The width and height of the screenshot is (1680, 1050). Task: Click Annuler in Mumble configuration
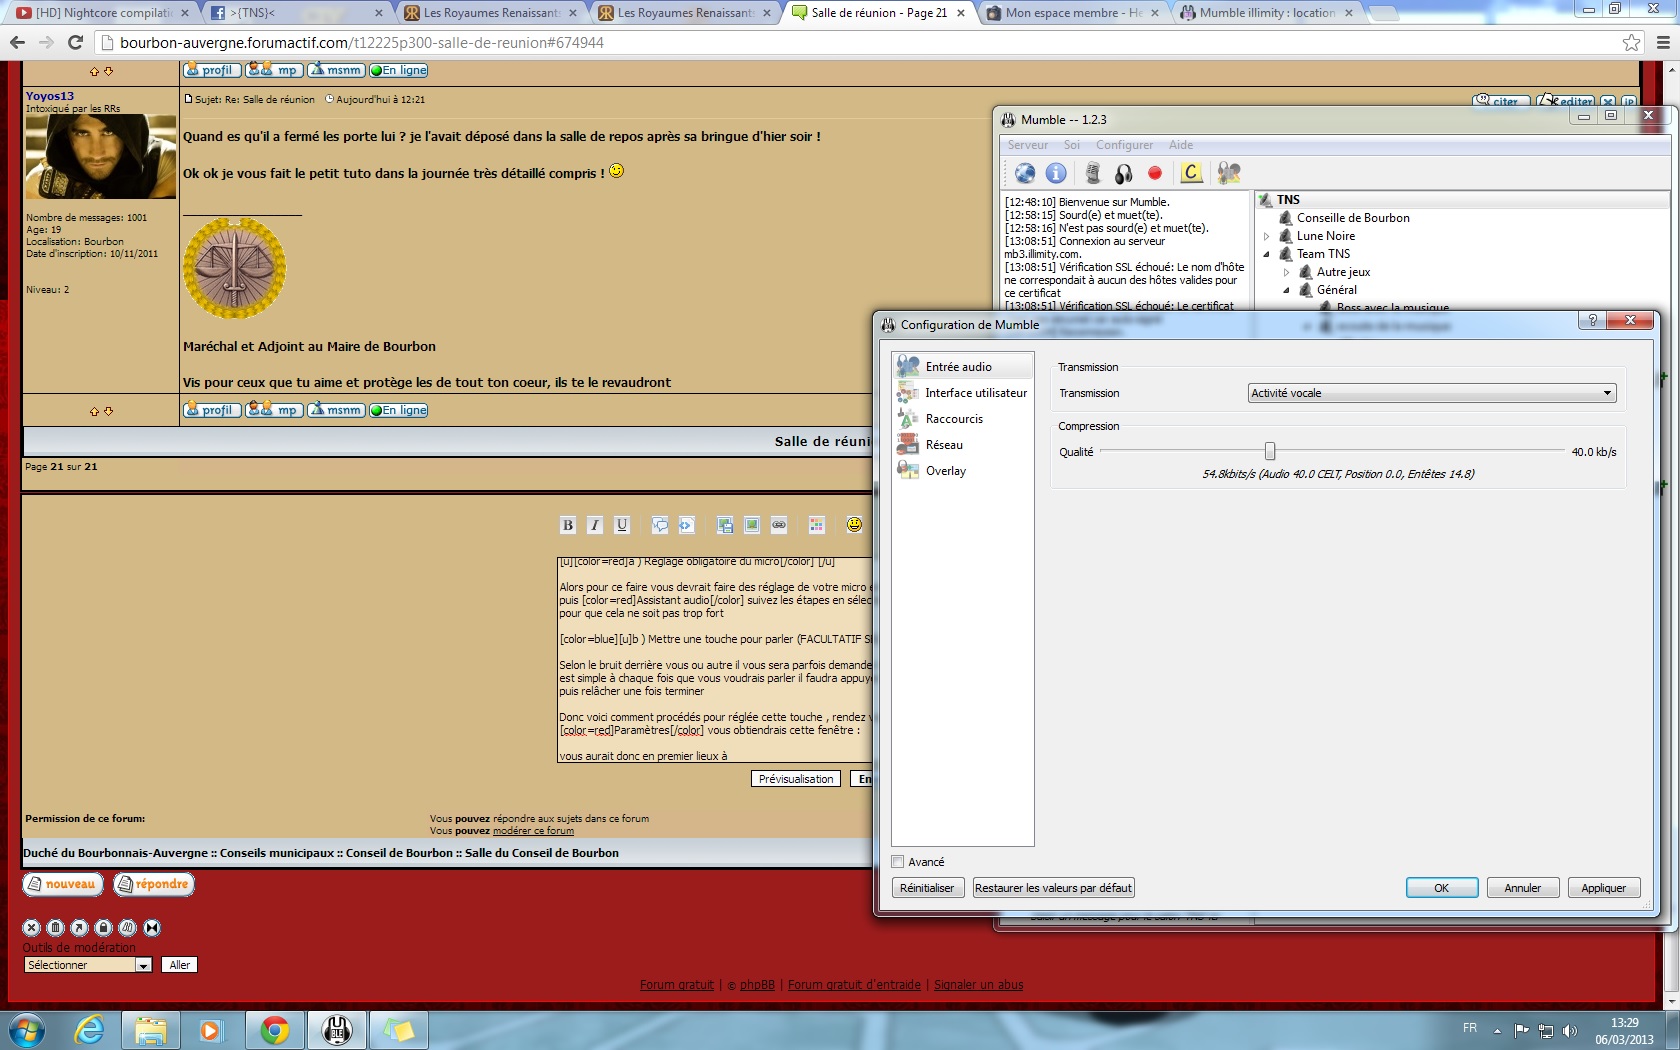click(1522, 888)
